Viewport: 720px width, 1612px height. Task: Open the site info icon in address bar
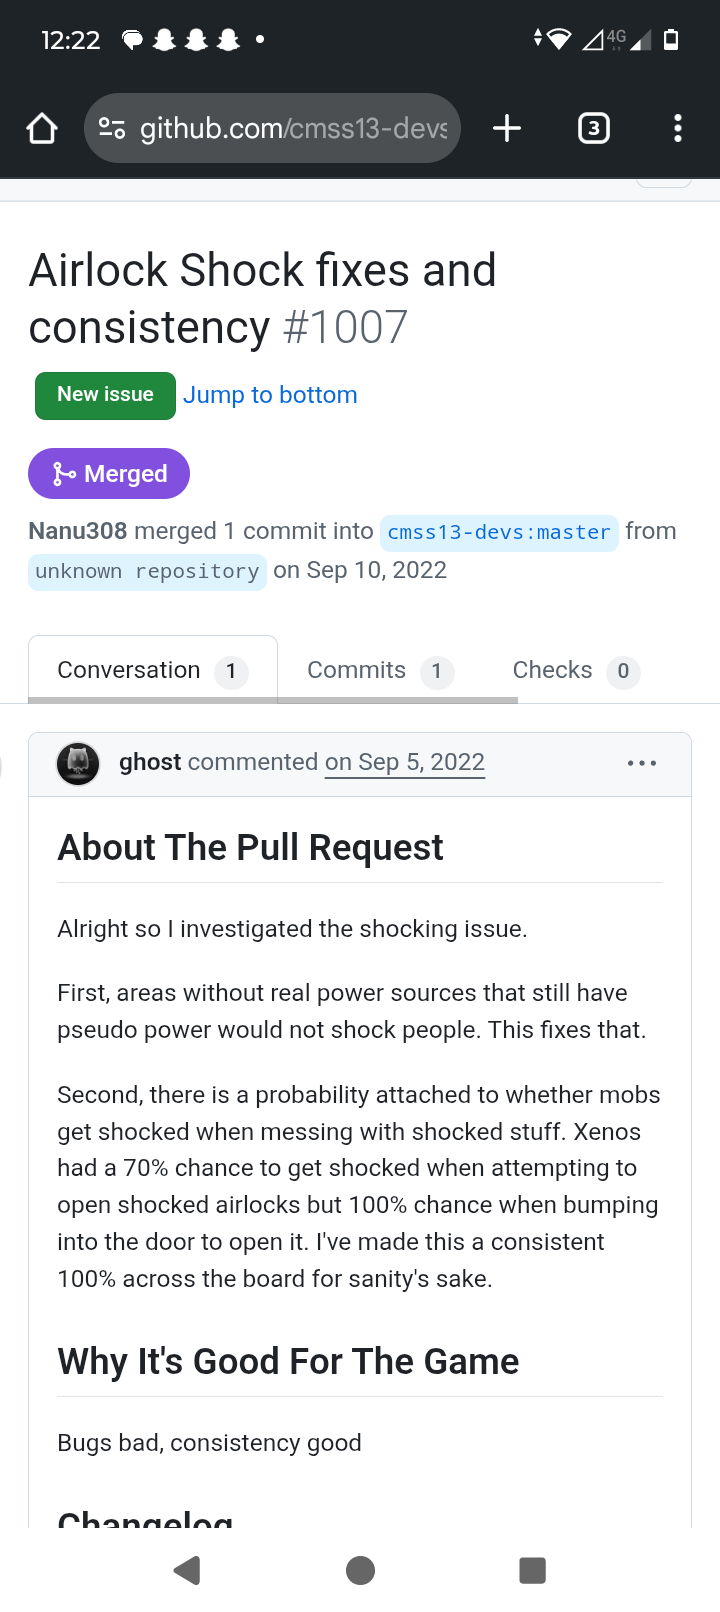click(112, 128)
